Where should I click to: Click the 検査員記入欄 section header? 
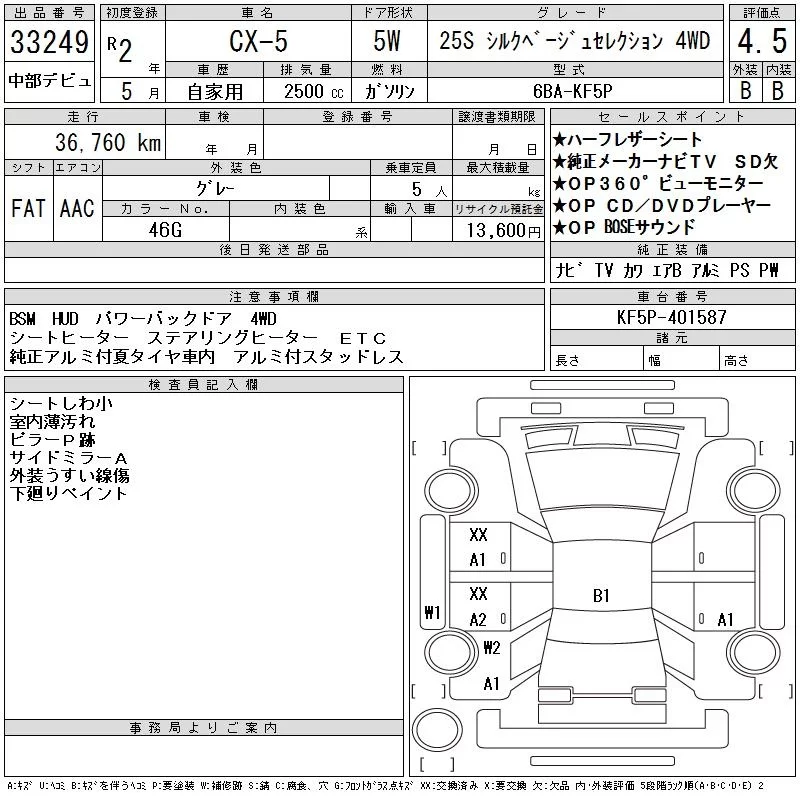pos(203,384)
